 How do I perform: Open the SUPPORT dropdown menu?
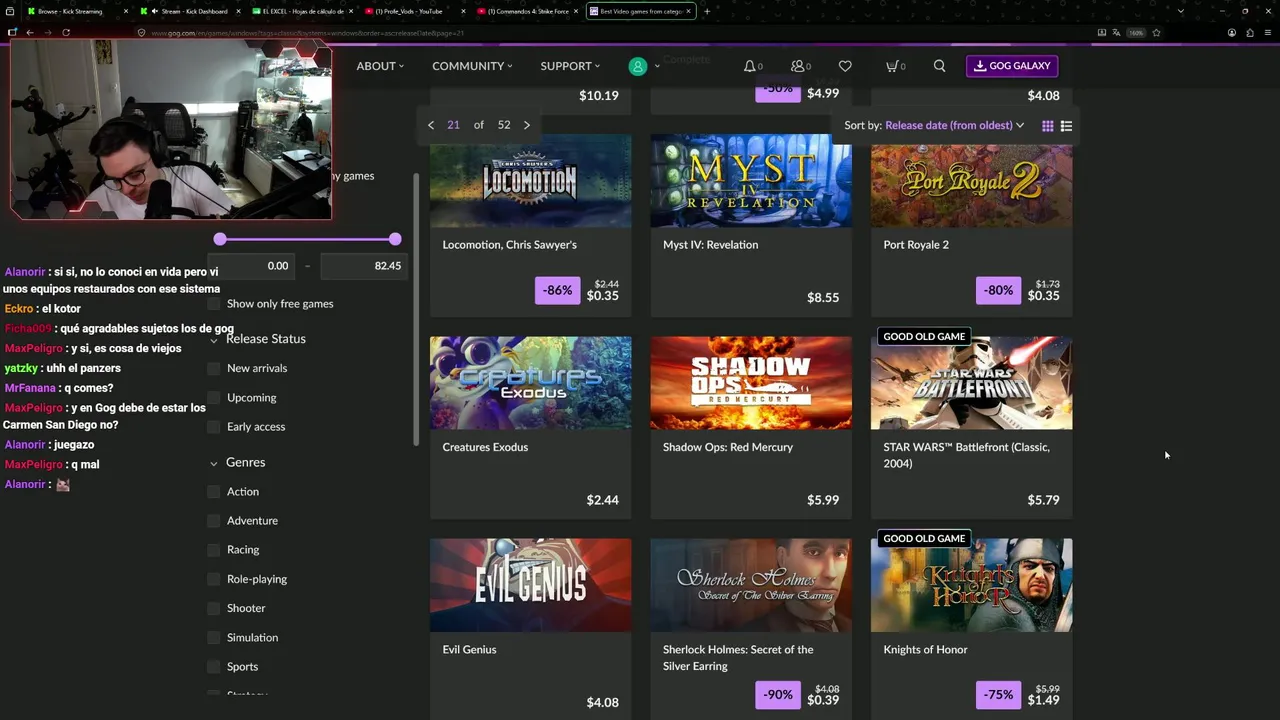(570, 66)
